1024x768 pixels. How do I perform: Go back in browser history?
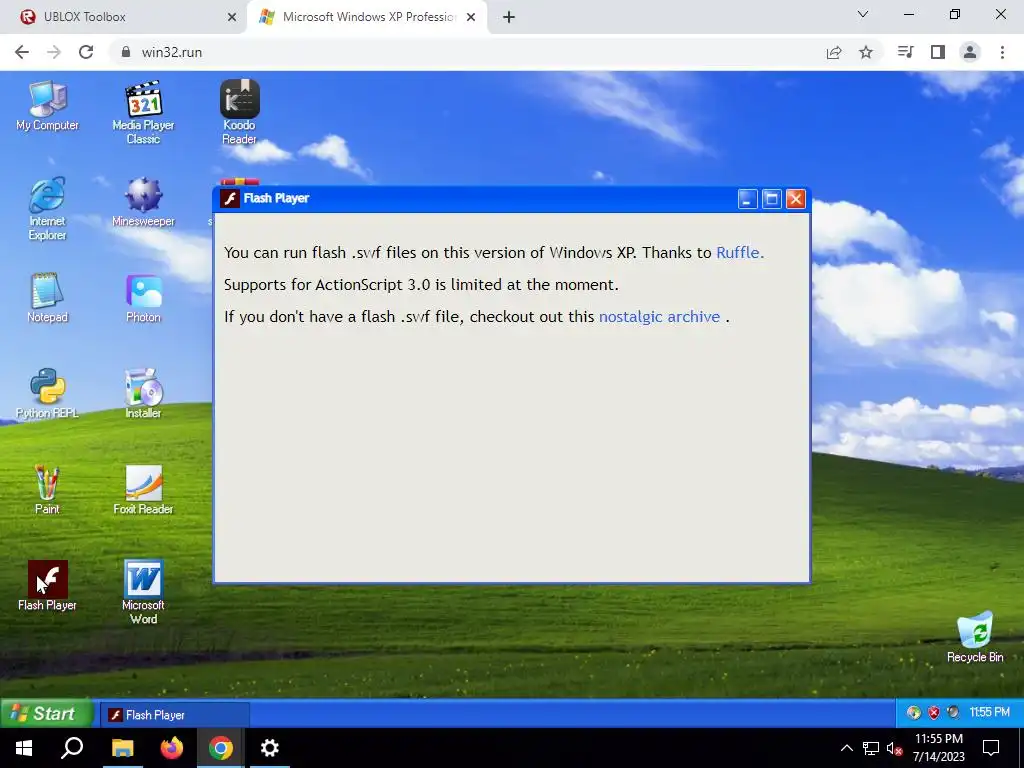tap(22, 52)
